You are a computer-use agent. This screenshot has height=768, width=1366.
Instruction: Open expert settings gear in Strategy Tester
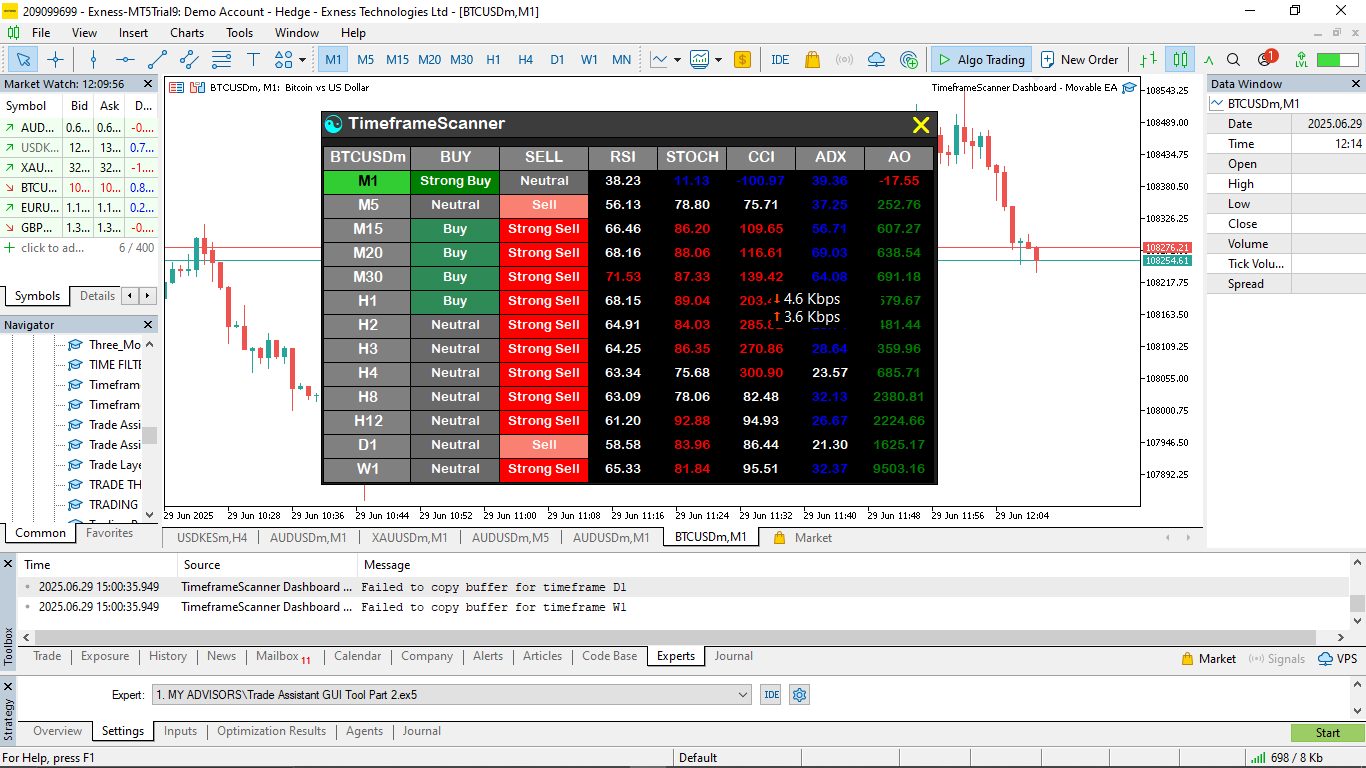coord(799,695)
